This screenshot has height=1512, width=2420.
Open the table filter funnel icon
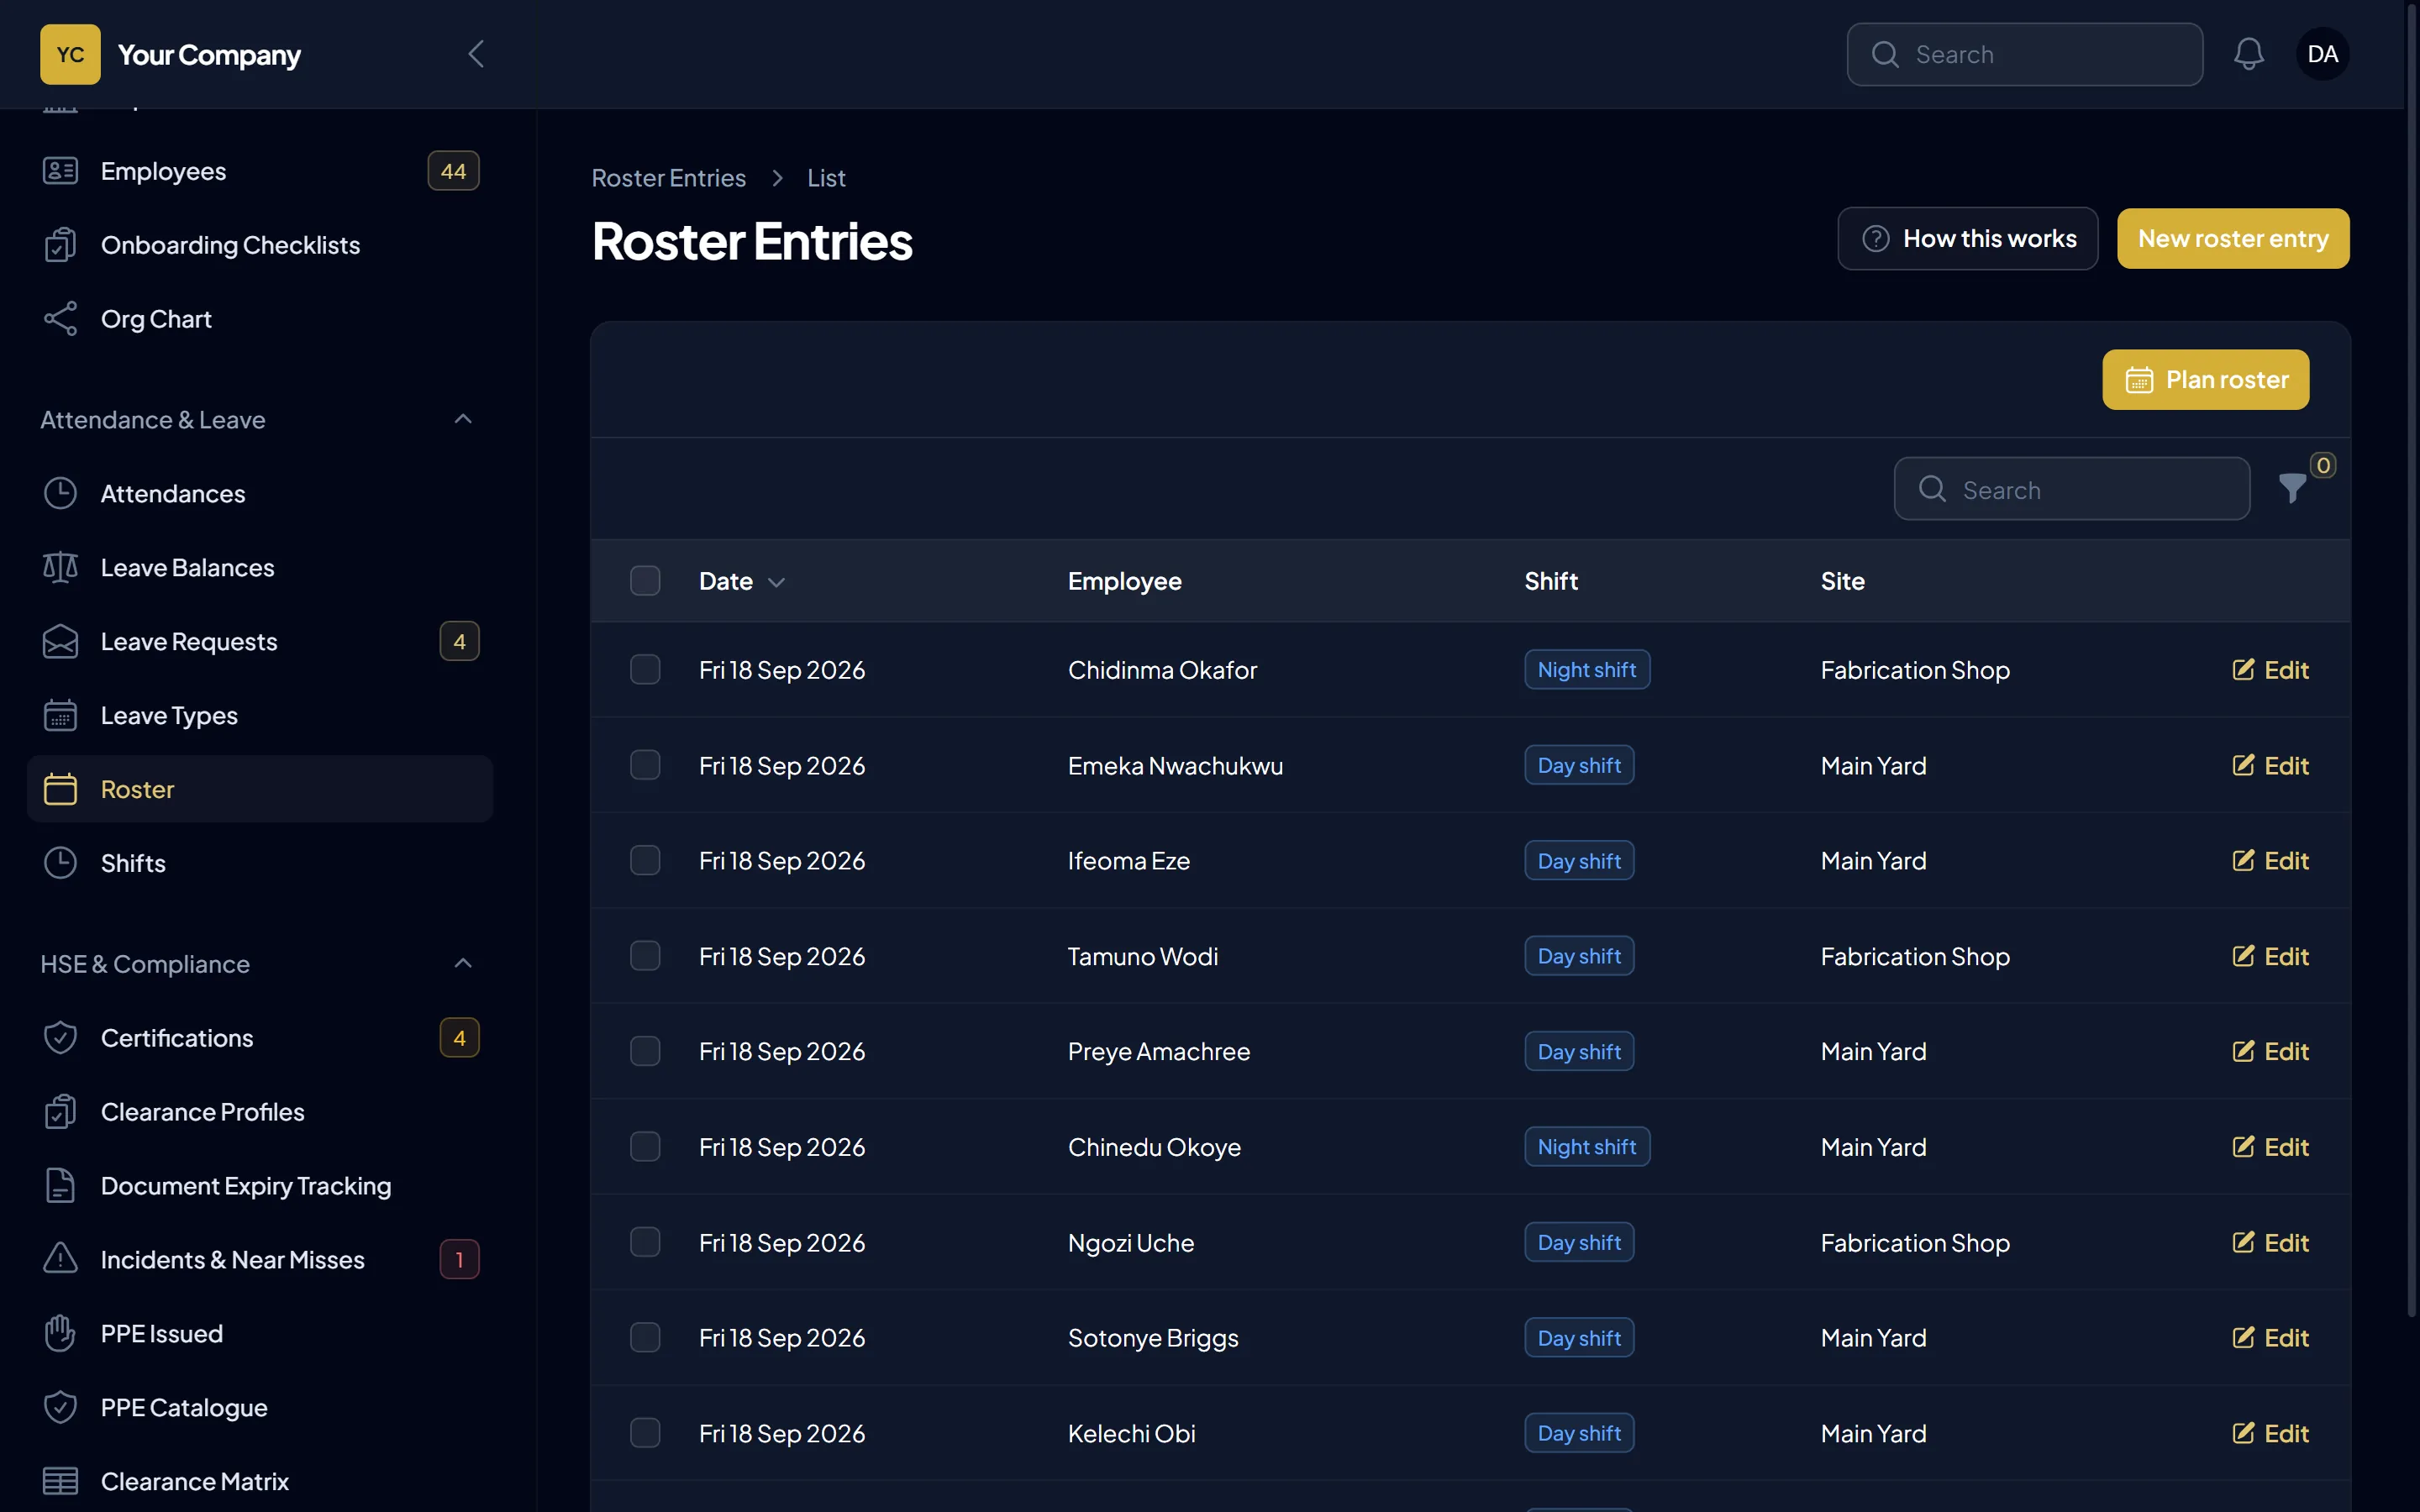[x=2292, y=488]
